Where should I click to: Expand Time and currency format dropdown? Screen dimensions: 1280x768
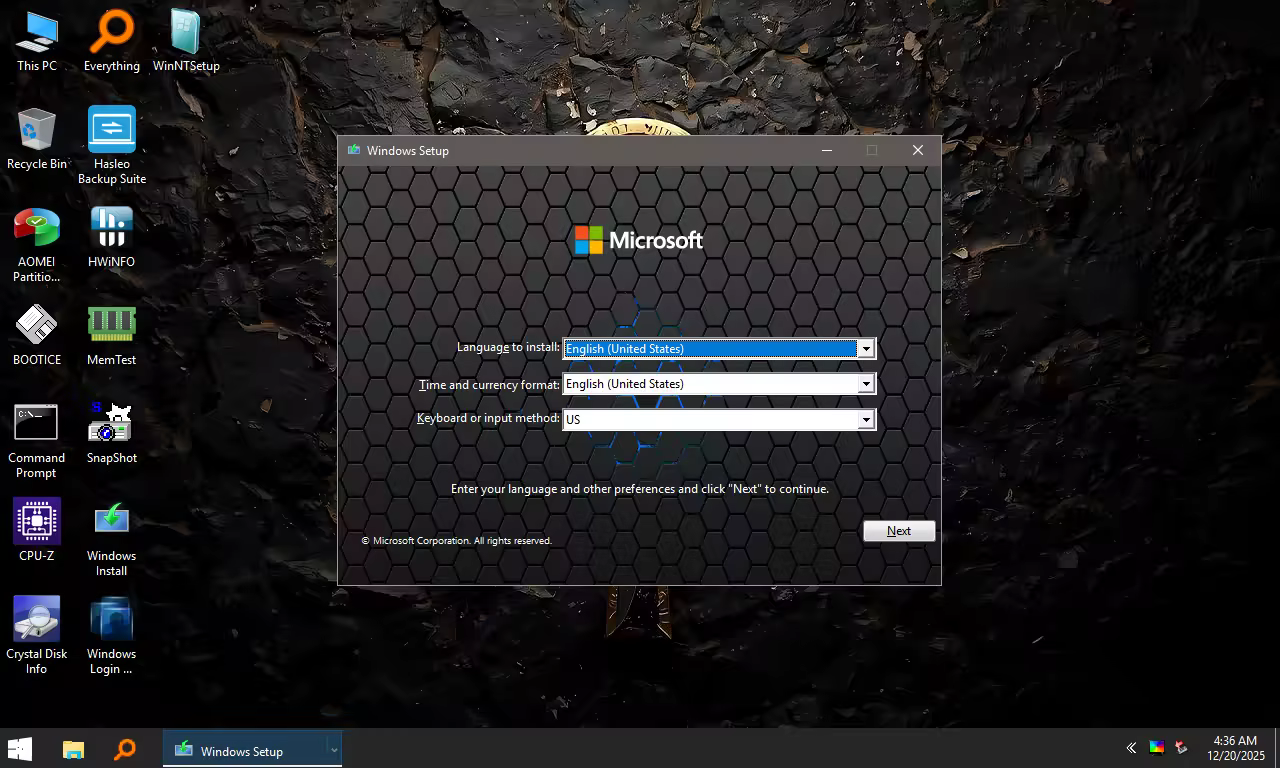tap(866, 384)
